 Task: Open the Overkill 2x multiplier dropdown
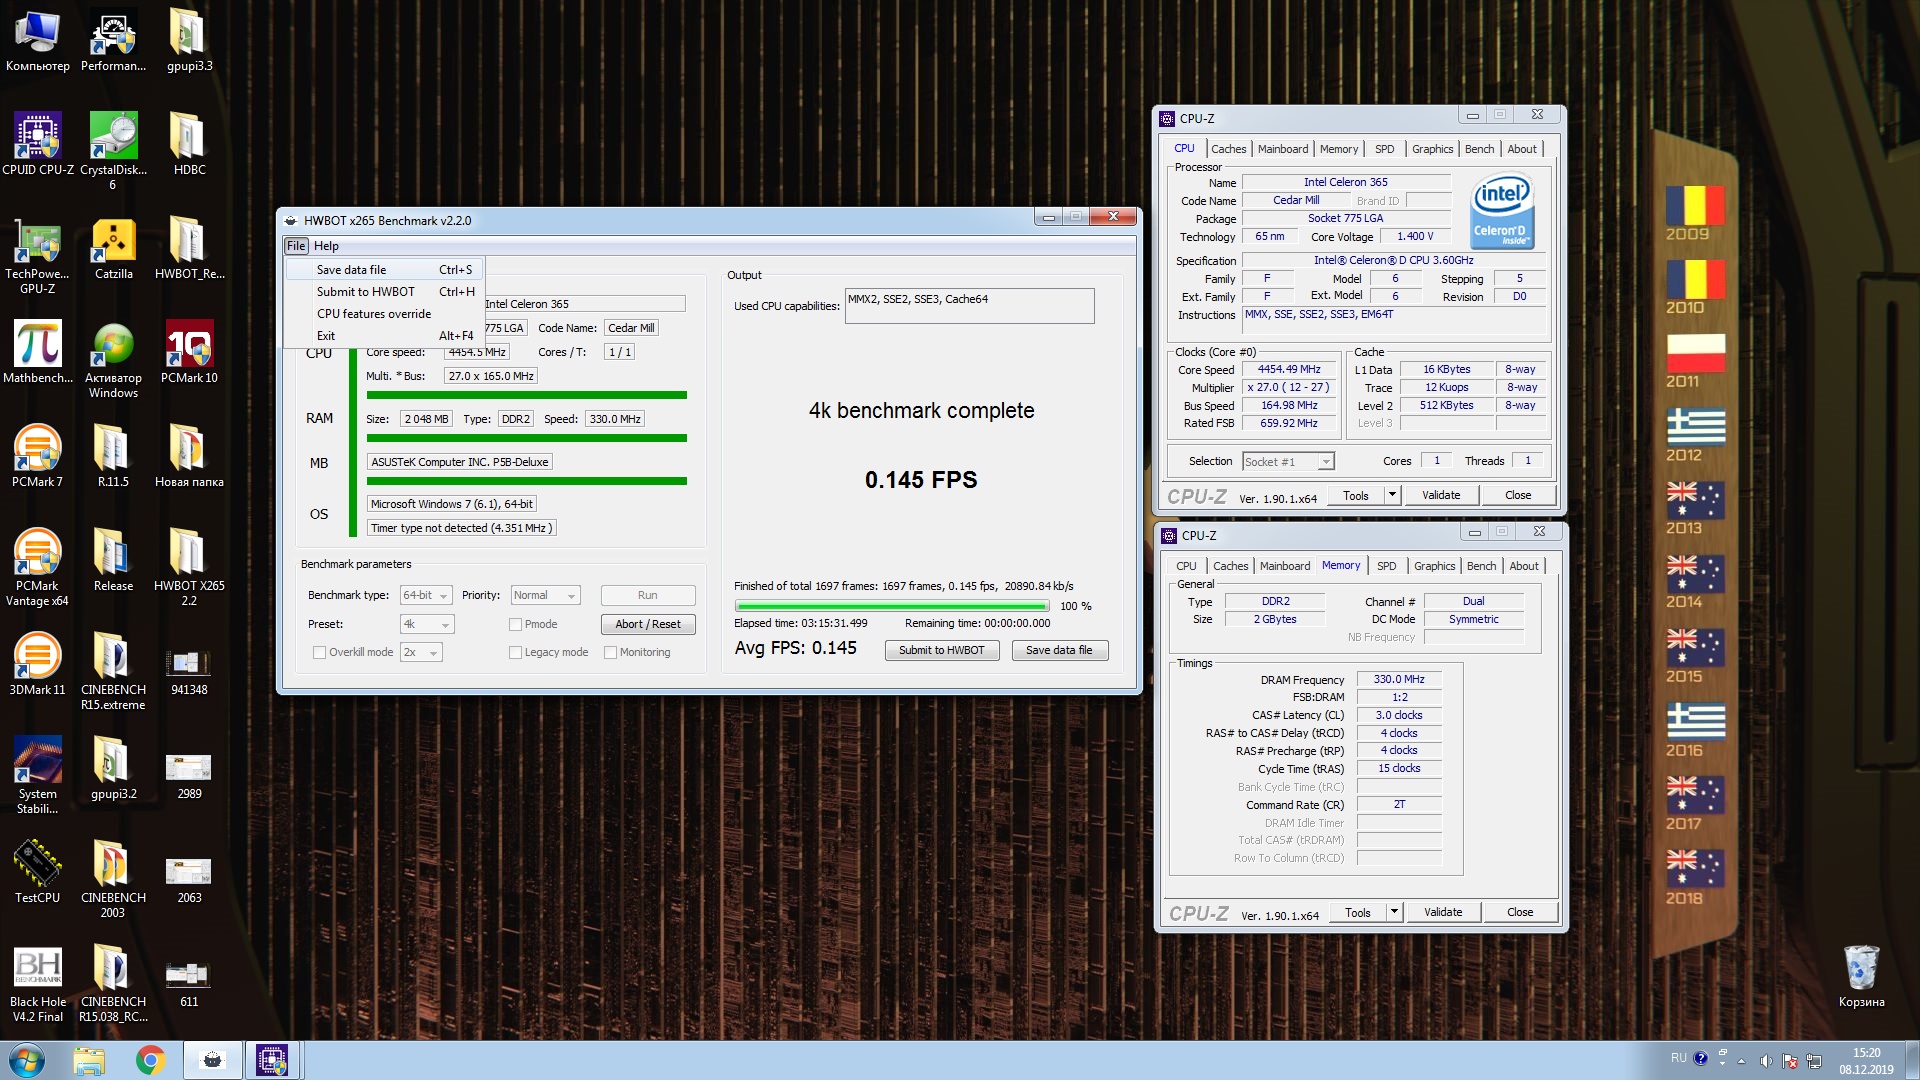pos(421,652)
